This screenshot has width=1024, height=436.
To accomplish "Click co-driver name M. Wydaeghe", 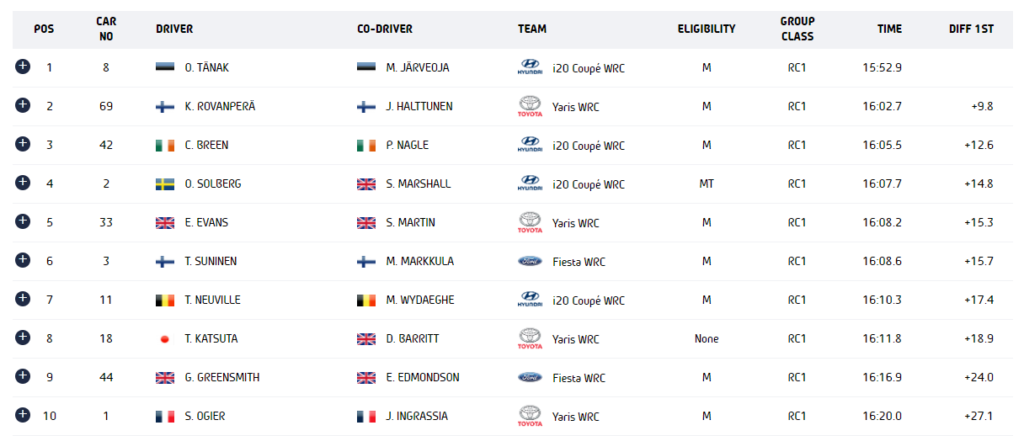I will coord(420,300).
